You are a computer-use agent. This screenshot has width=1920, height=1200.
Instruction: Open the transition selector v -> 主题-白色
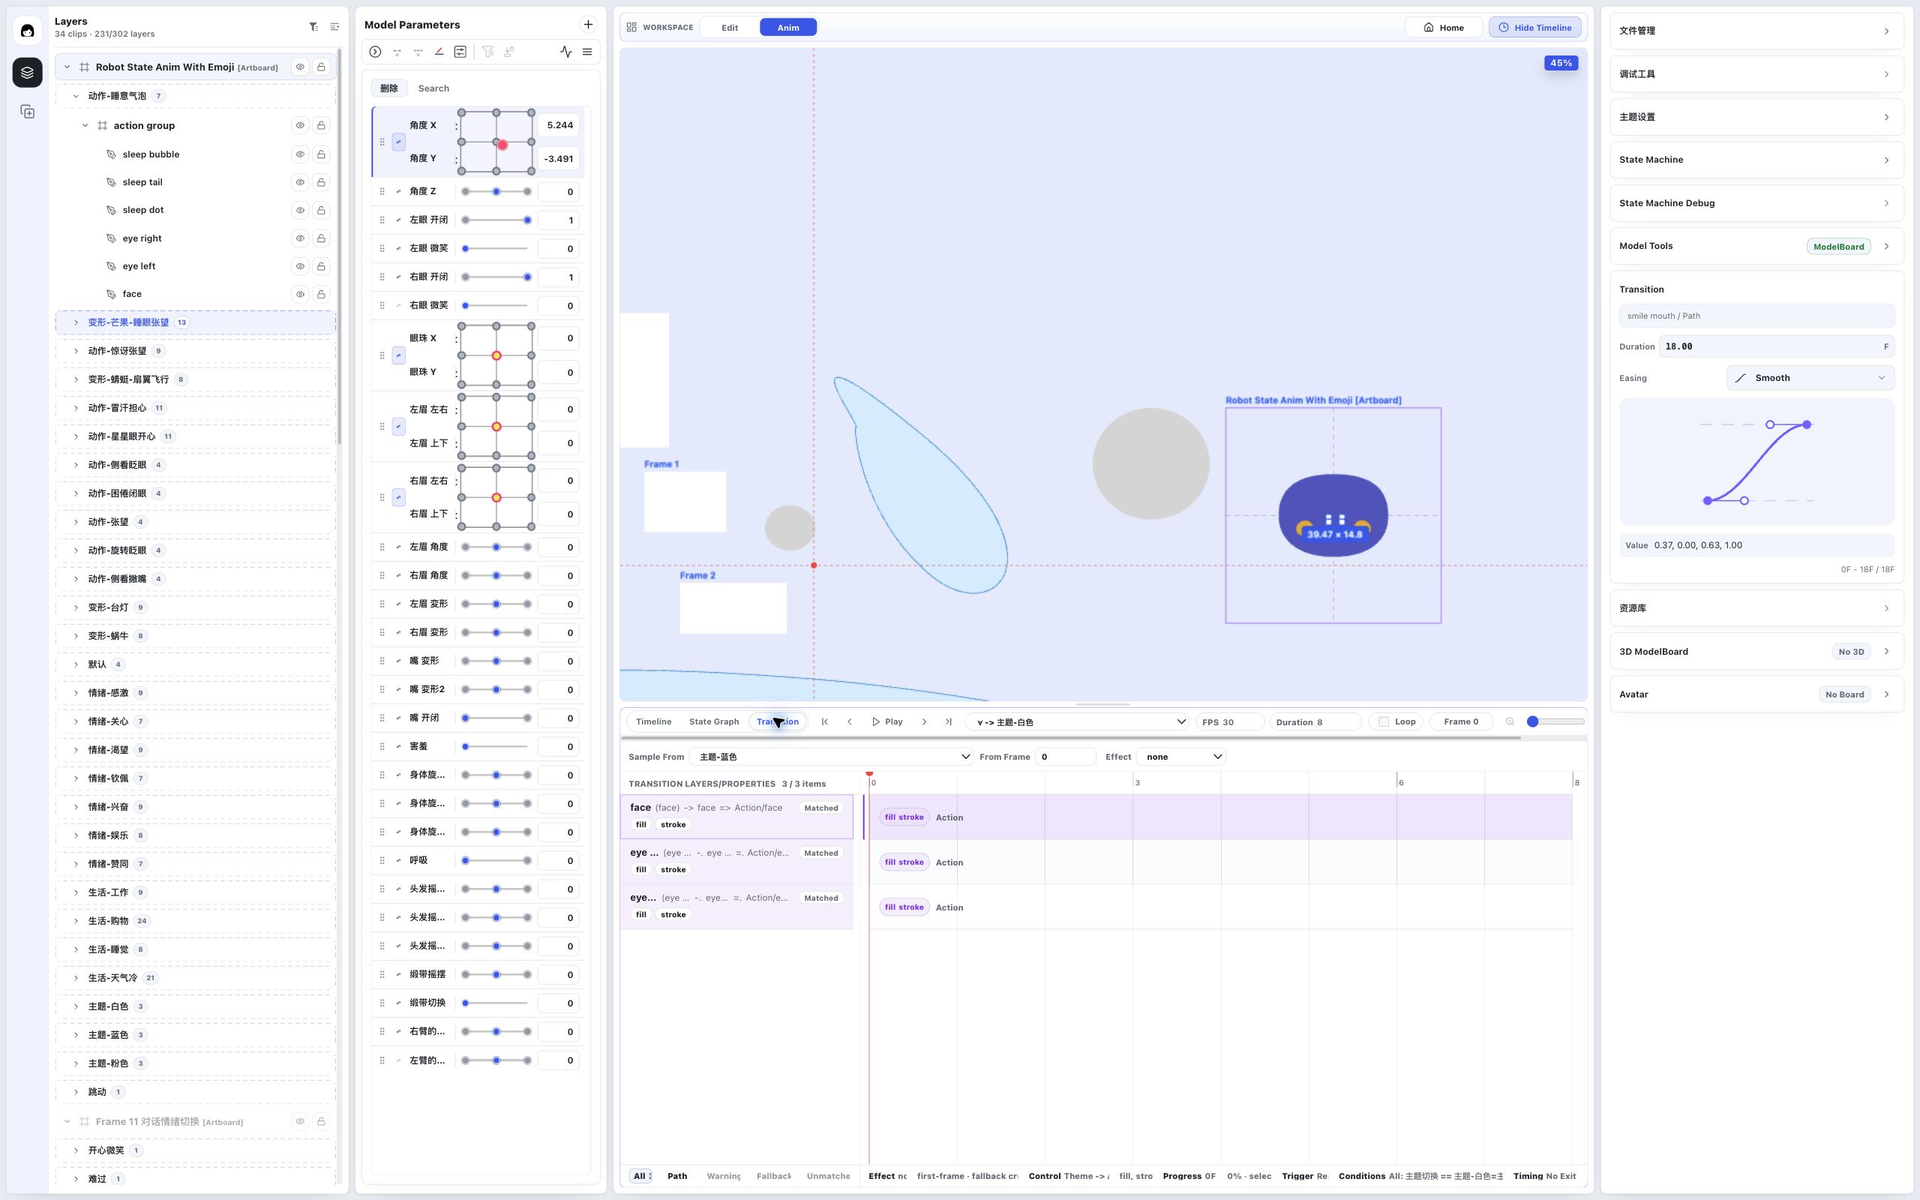1079,722
